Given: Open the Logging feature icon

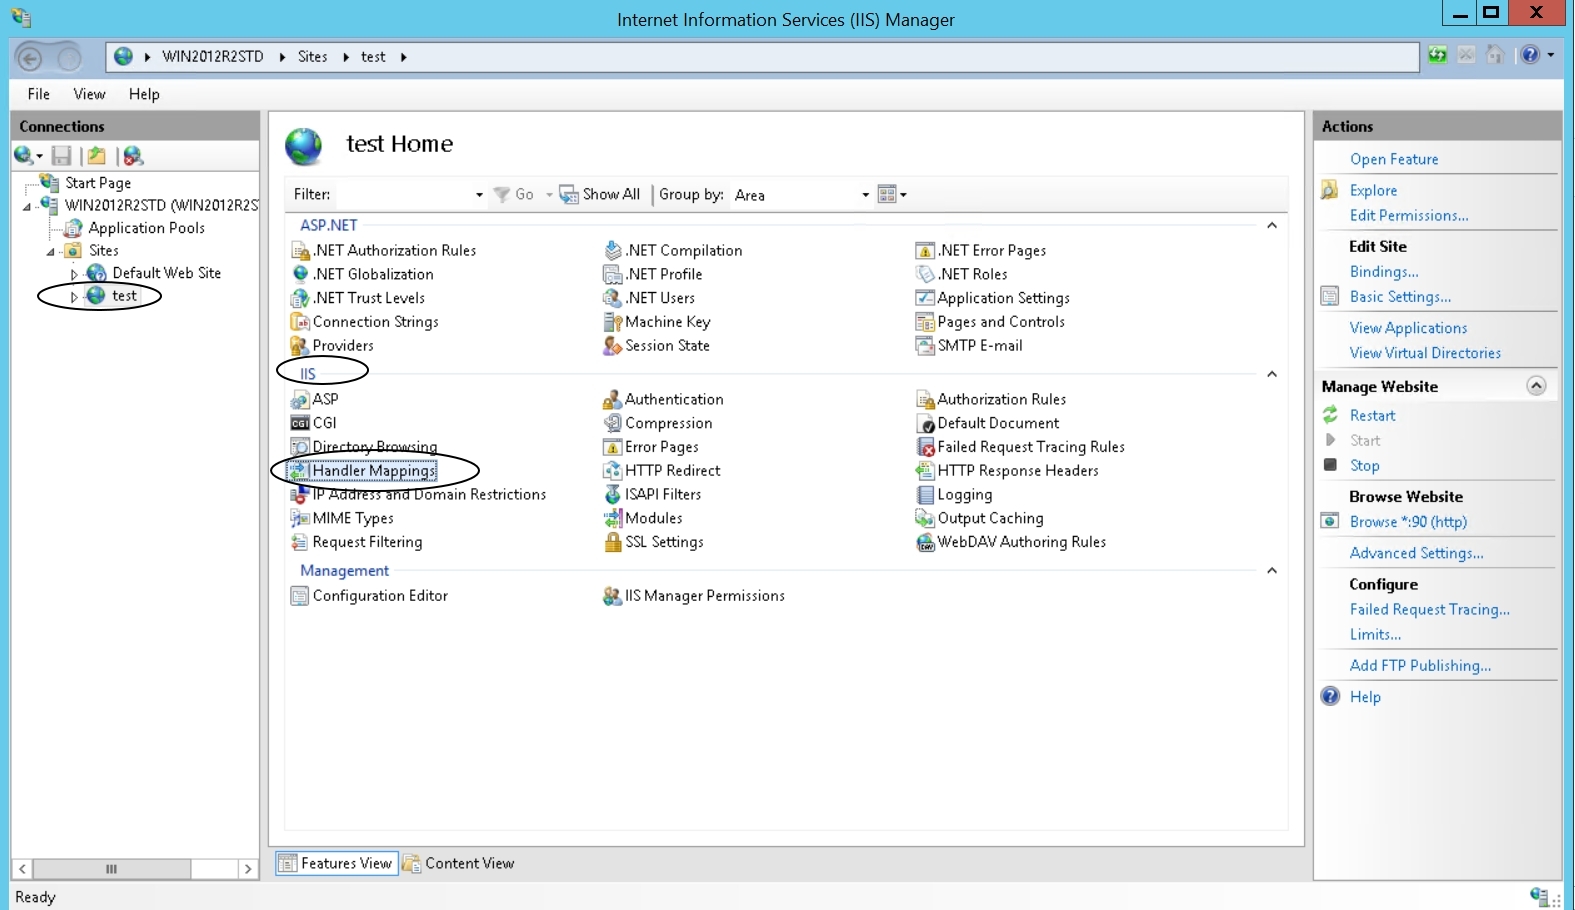Looking at the screenshot, I should [x=925, y=495].
